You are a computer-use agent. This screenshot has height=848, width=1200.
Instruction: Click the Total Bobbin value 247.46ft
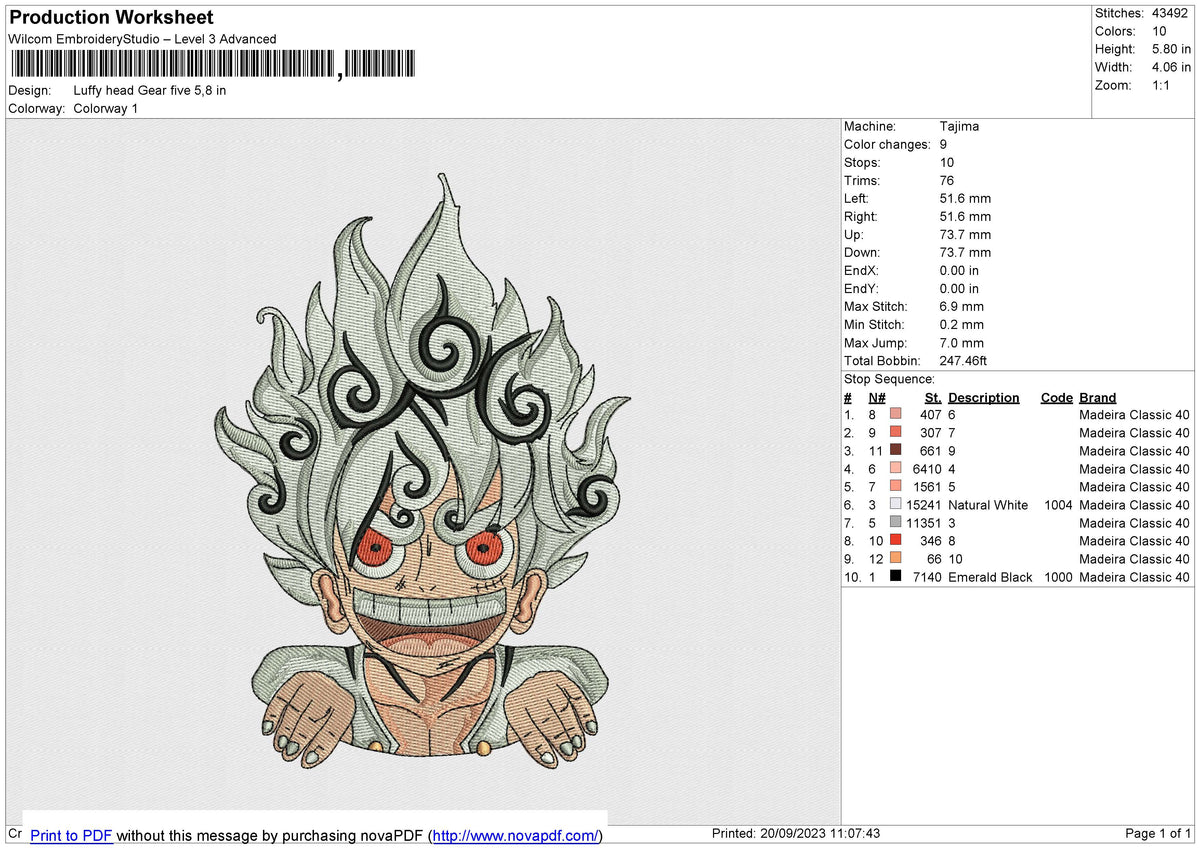coord(964,360)
